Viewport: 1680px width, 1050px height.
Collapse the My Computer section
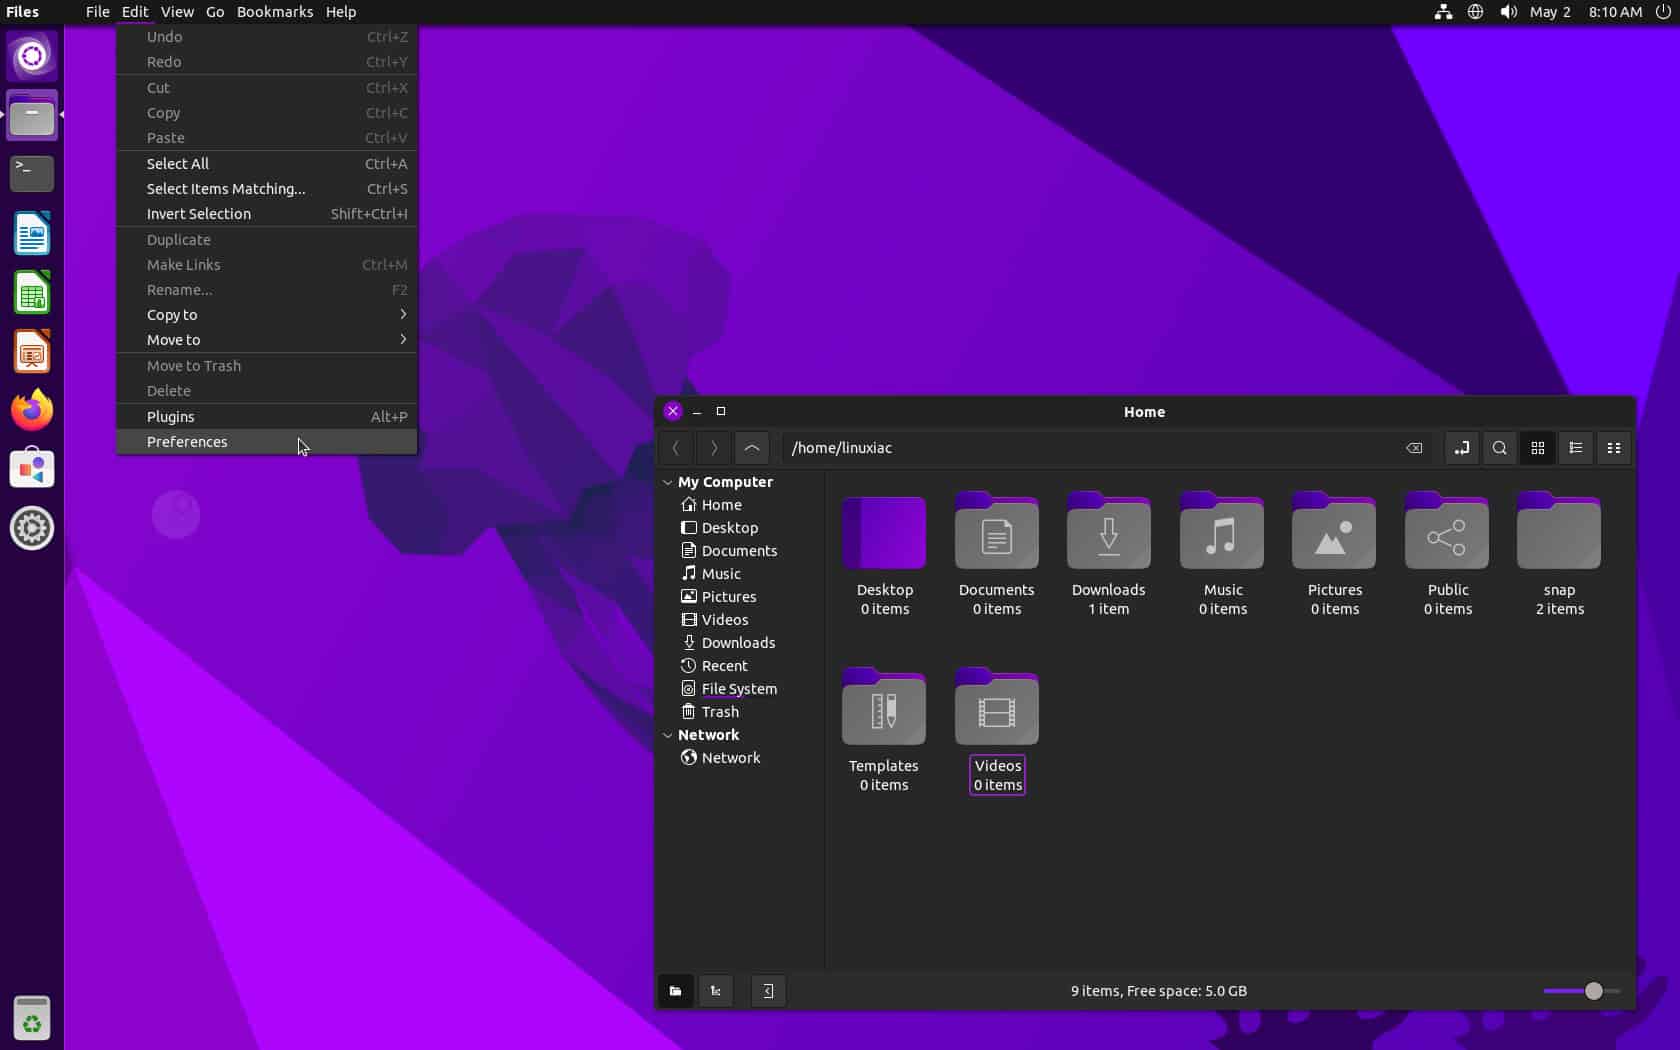click(668, 482)
